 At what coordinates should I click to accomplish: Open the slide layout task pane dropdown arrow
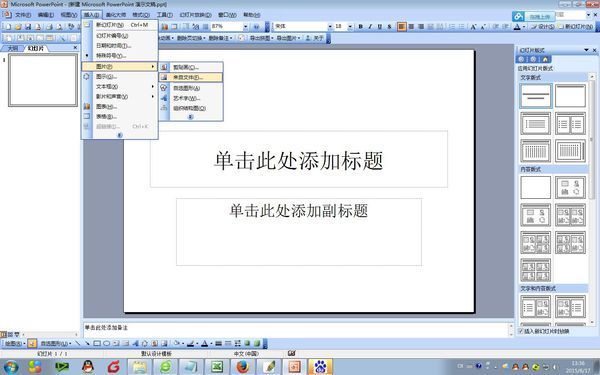click(586, 50)
